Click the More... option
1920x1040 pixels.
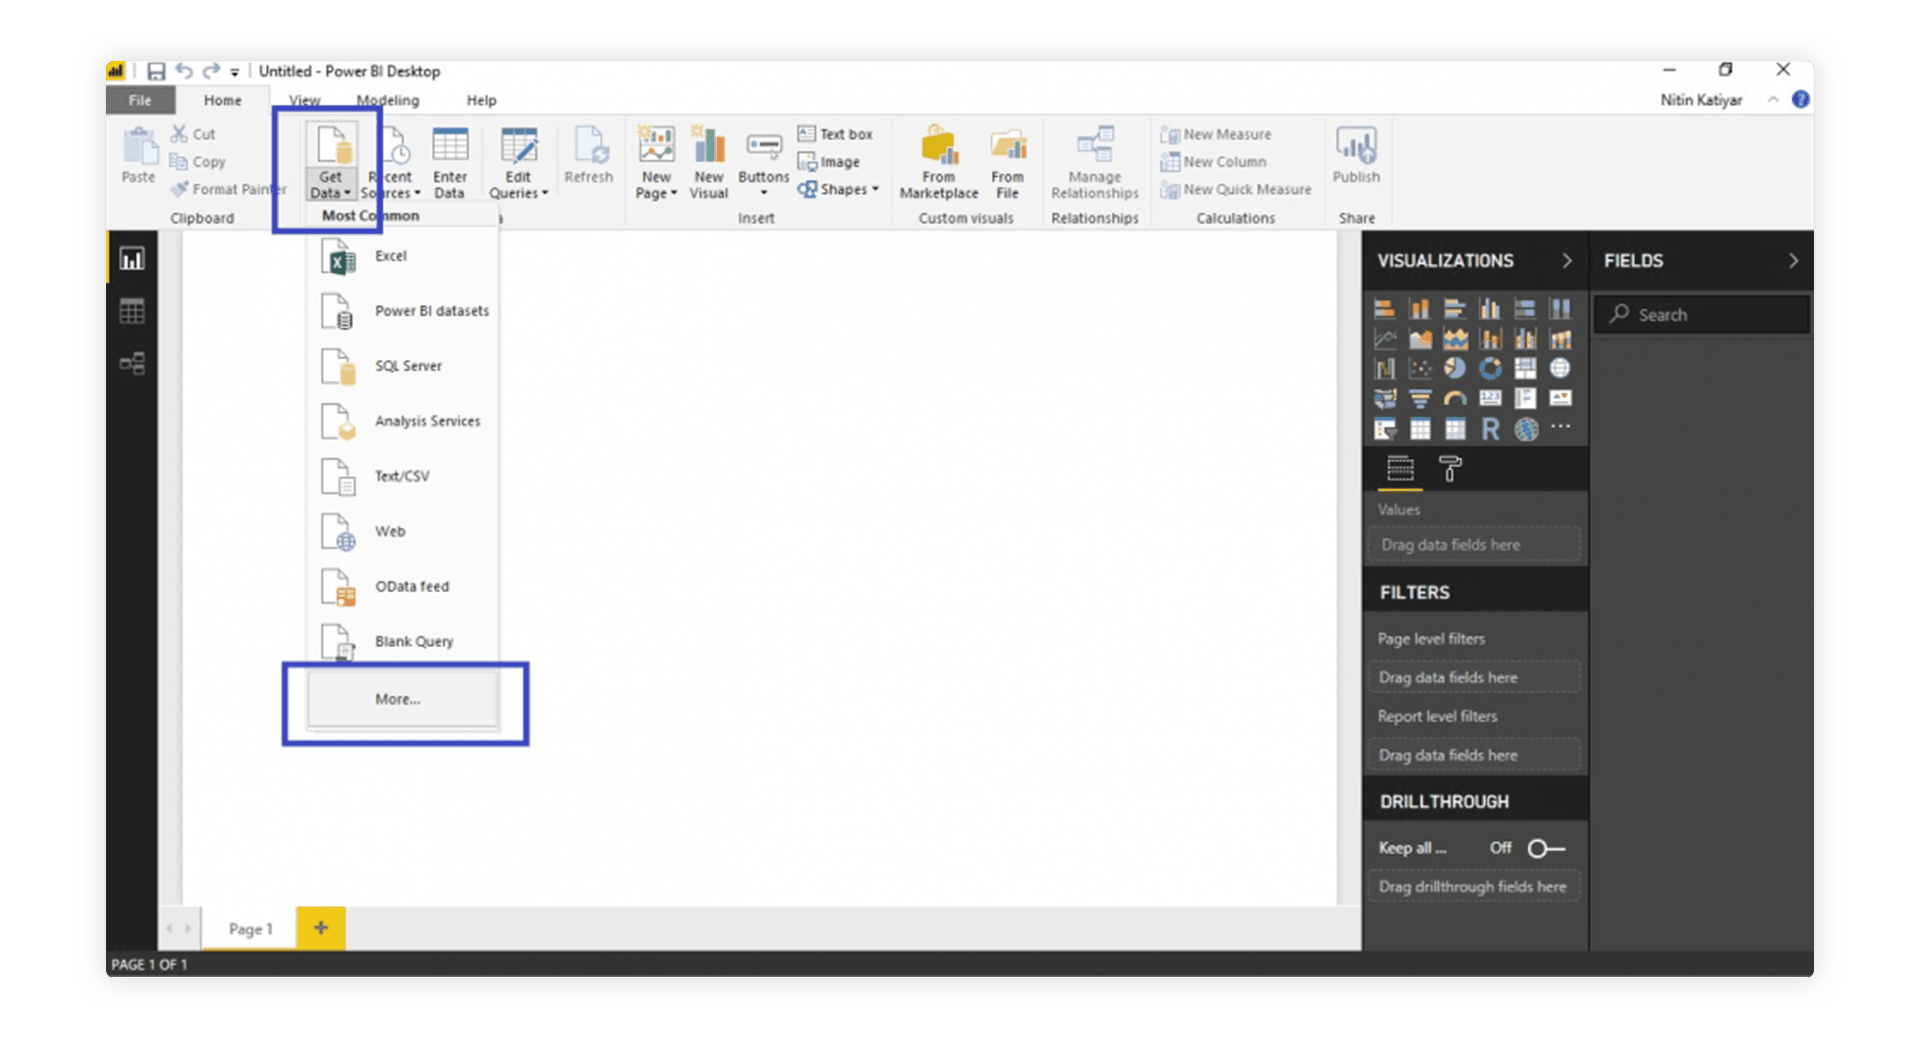402,699
